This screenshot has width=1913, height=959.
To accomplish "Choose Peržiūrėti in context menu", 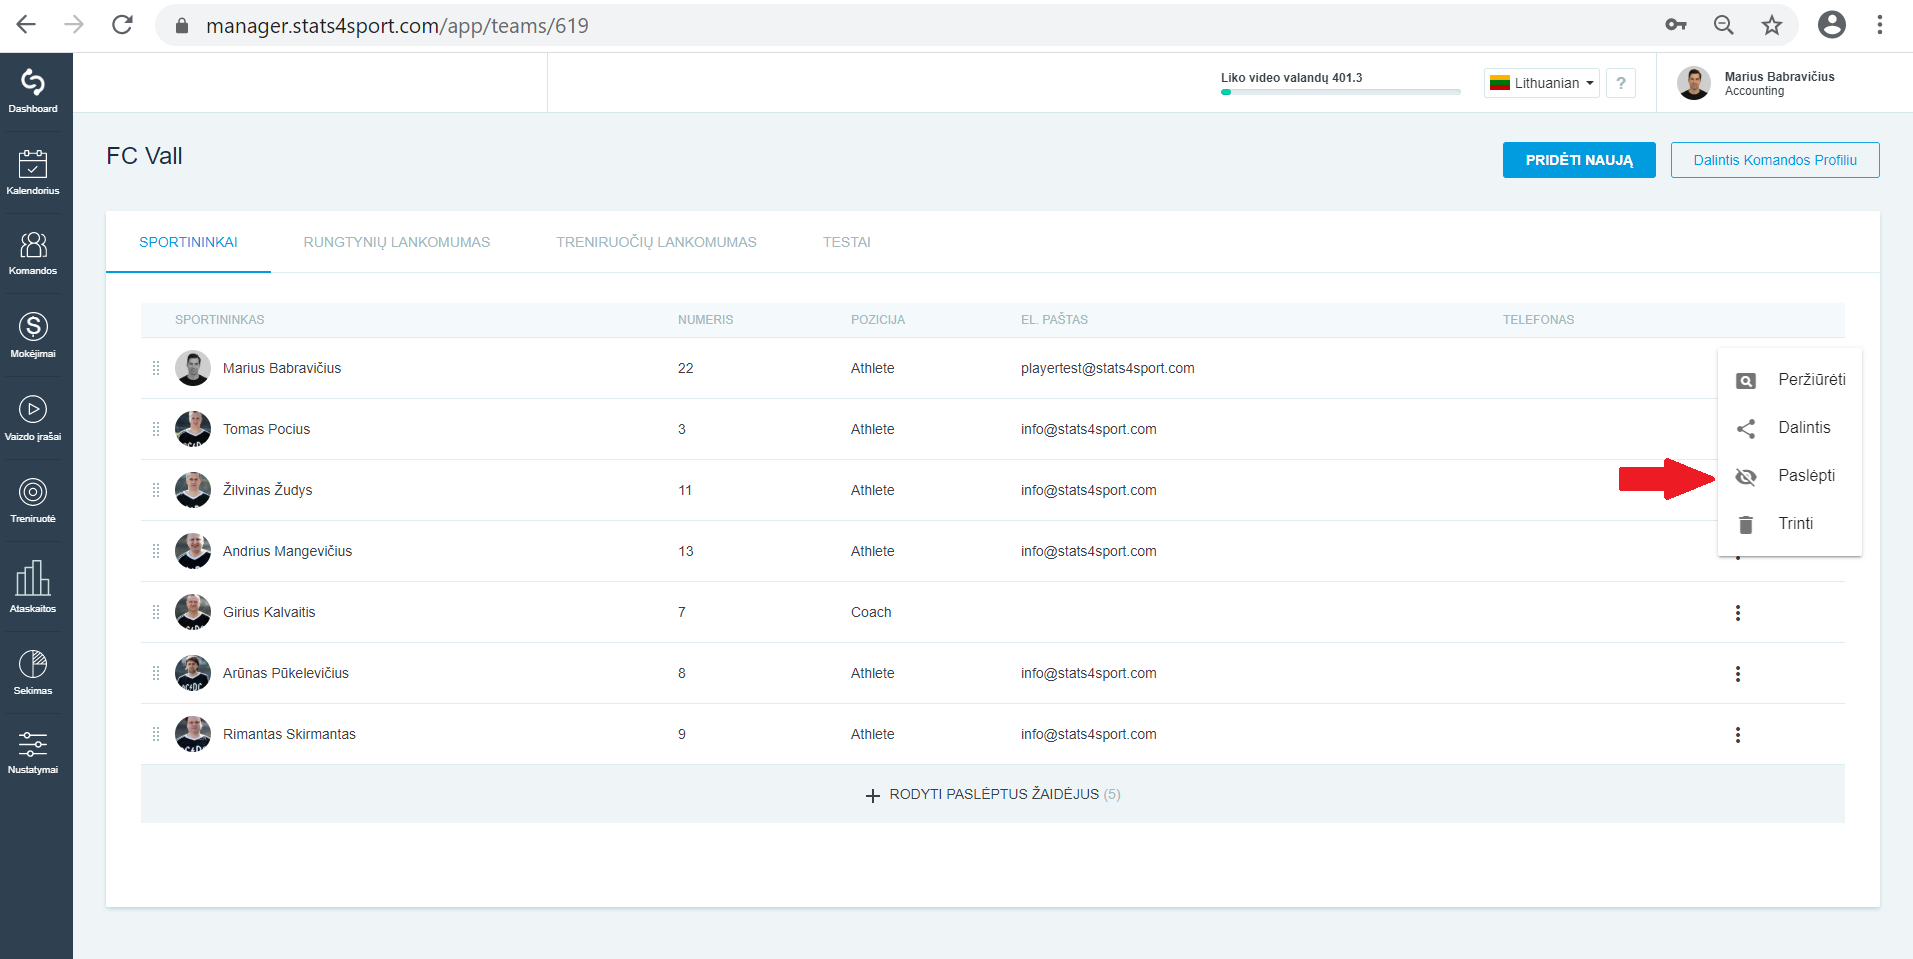I will coord(1790,380).
